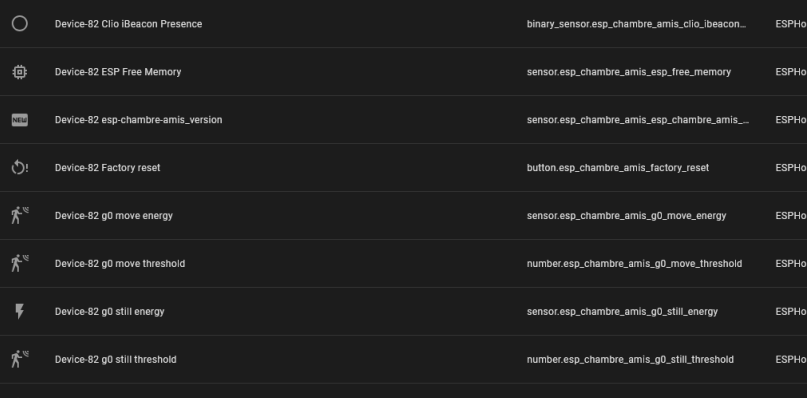The height and width of the screenshot is (398, 807).
Task: Click entity ID sensor.esp_chambre_amis_esp_free_memory
Action: point(628,72)
